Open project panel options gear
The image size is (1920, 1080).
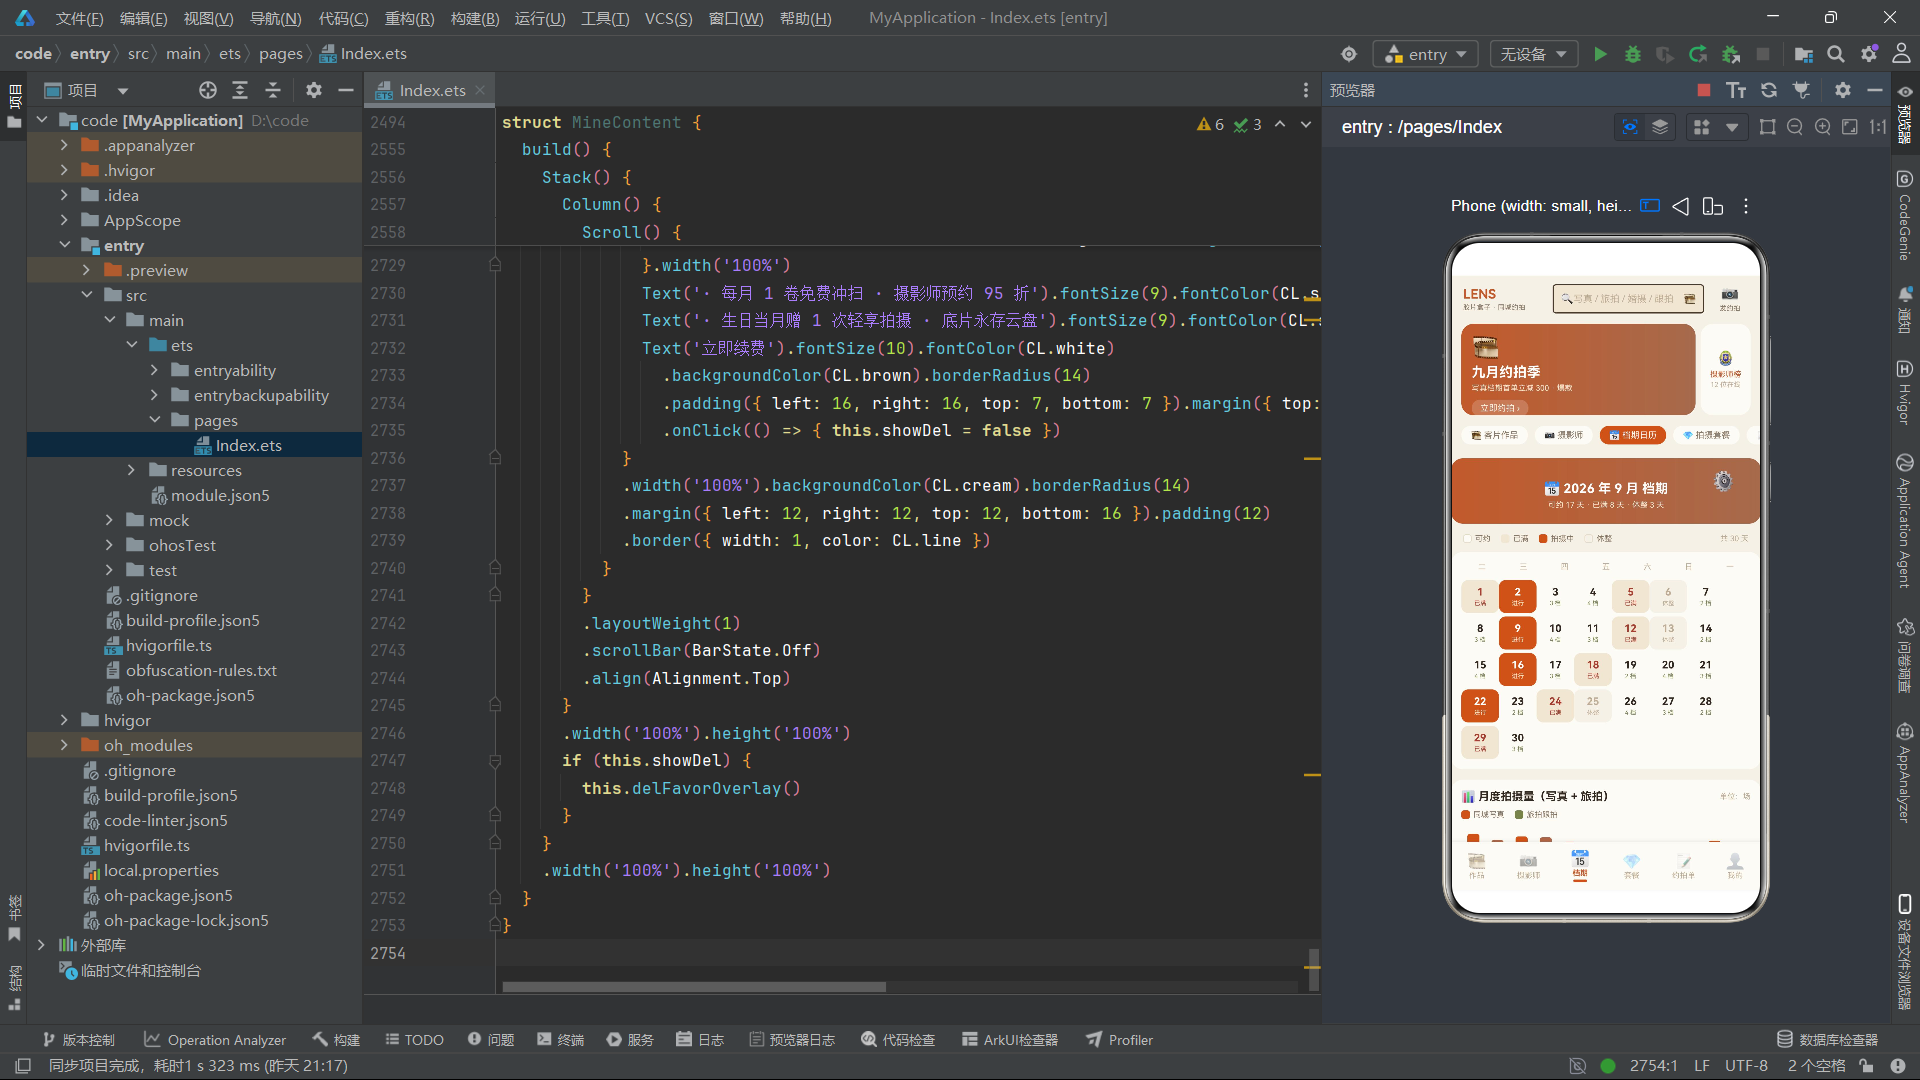point(314,90)
